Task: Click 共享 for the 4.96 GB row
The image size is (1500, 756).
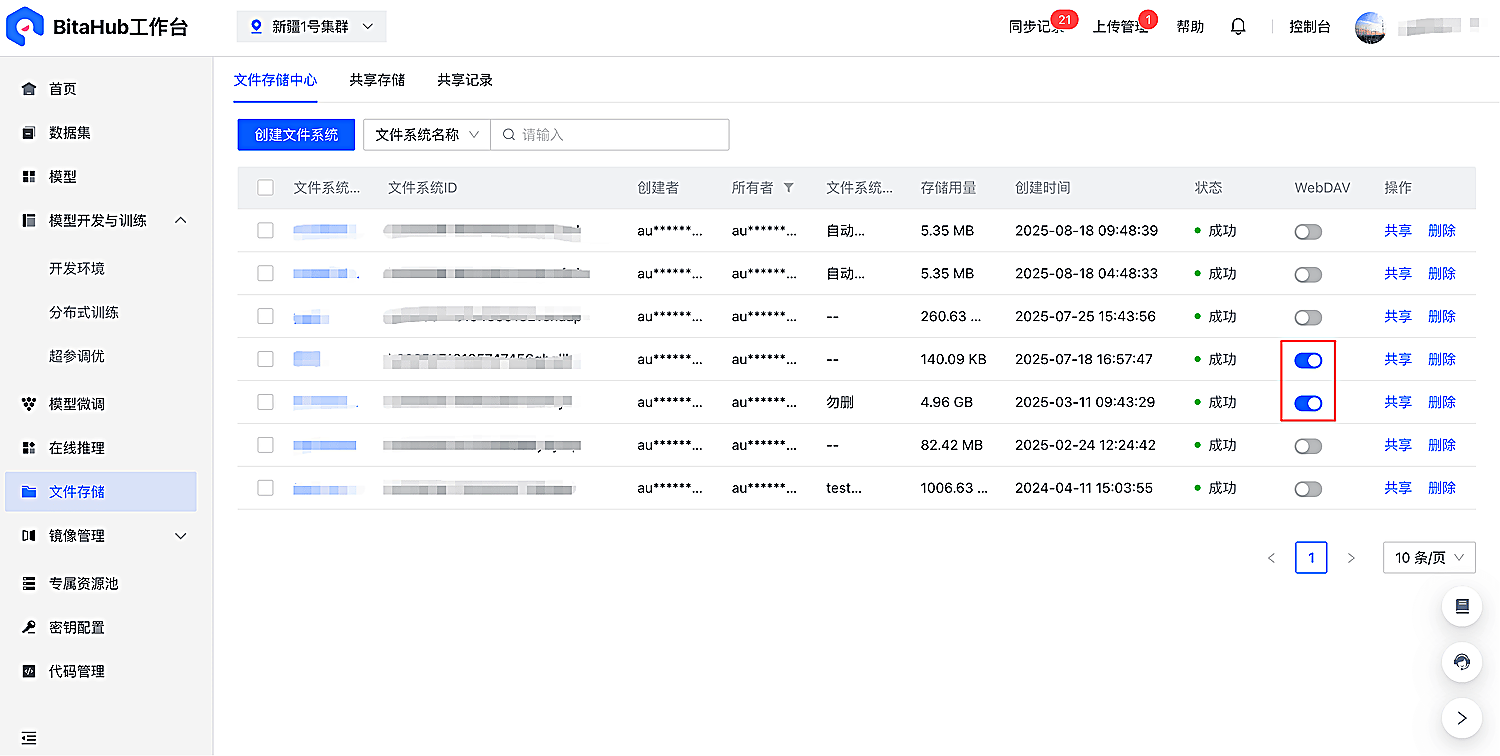Action: [x=1398, y=402]
